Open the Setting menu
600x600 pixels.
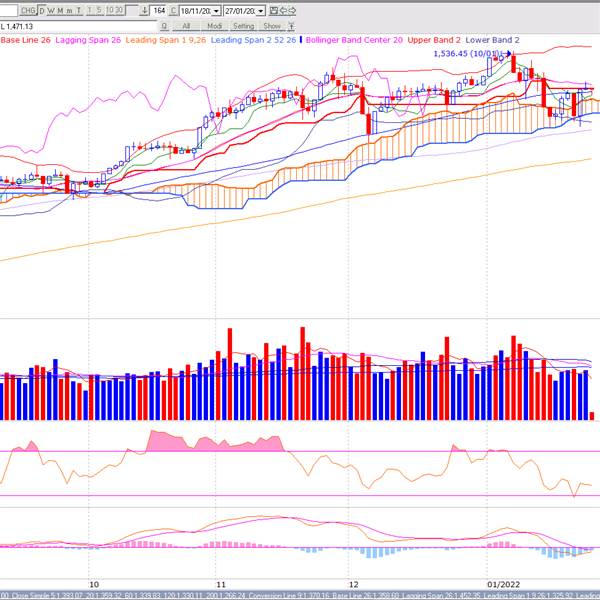click(x=243, y=26)
